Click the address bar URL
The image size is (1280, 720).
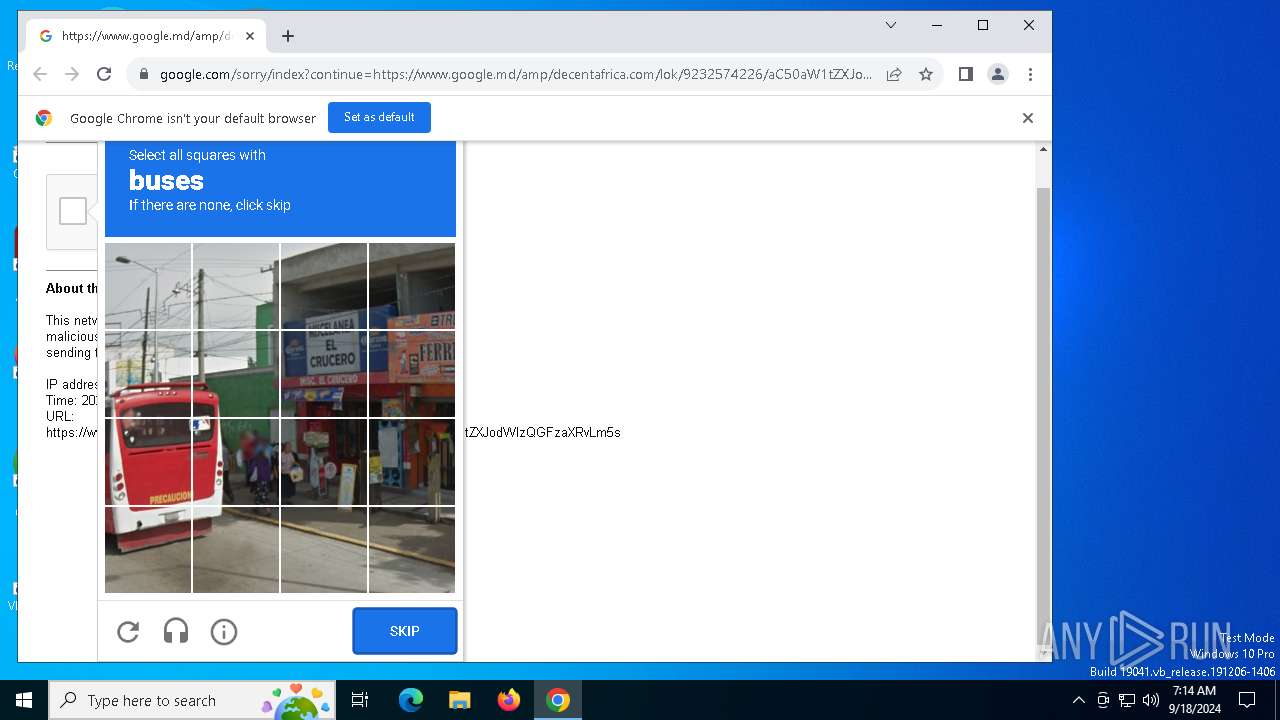coord(516,74)
